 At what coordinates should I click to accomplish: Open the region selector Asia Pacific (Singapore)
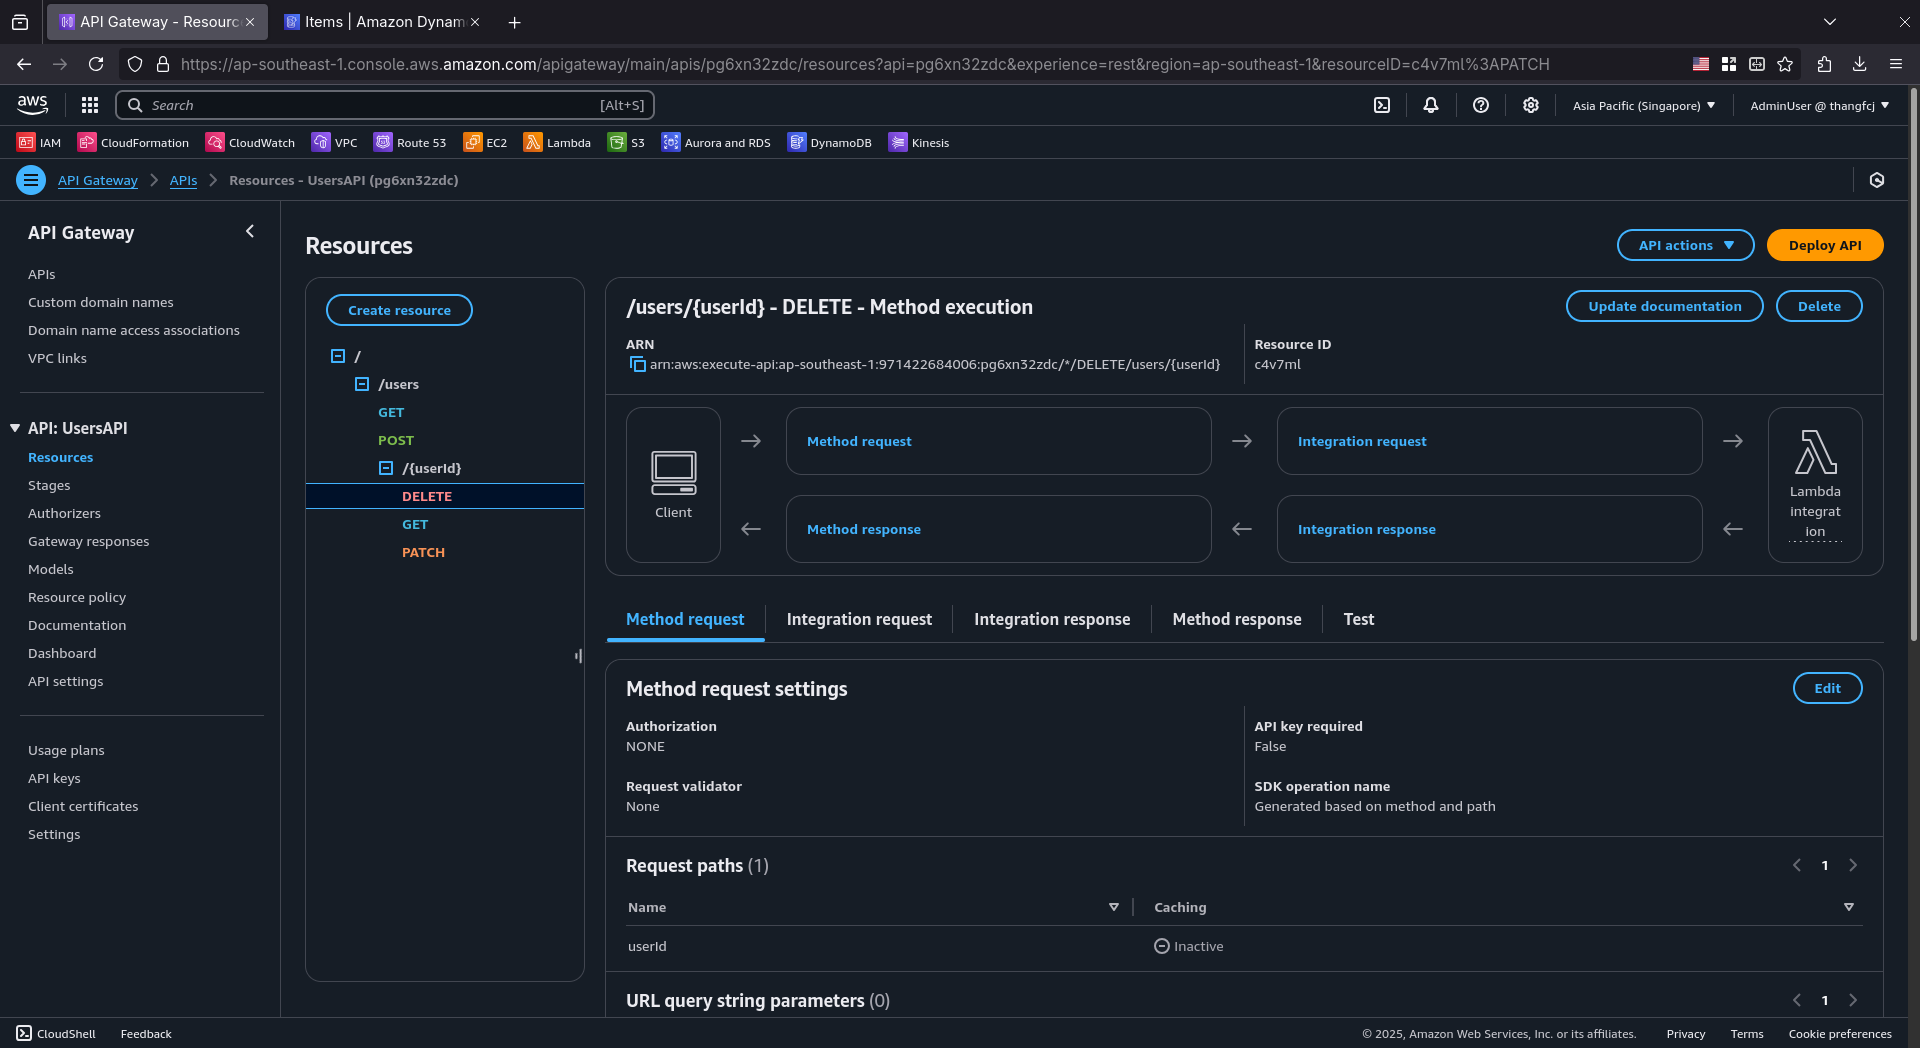pos(1643,105)
